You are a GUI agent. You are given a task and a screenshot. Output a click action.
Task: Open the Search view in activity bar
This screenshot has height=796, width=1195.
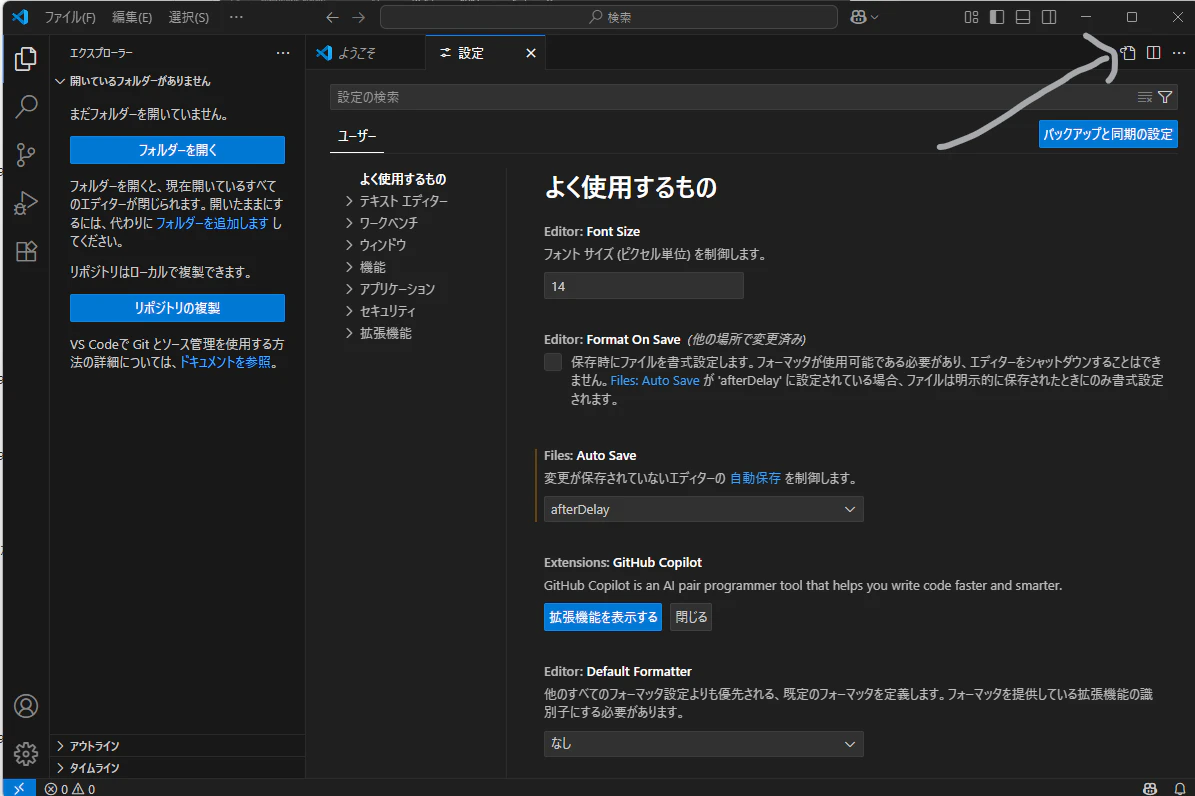pos(26,107)
